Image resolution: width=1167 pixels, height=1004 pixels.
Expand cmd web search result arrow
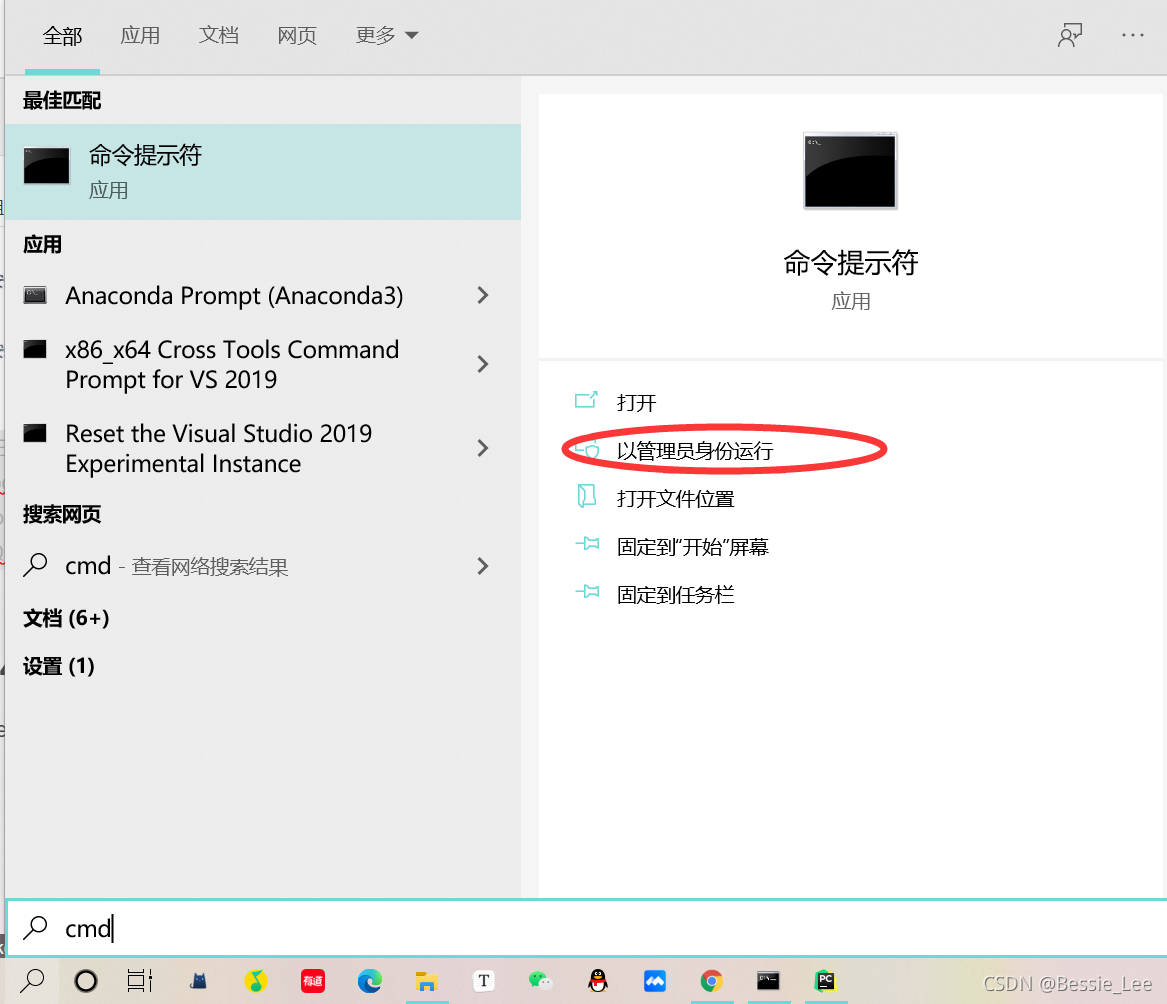(x=483, y=566)
